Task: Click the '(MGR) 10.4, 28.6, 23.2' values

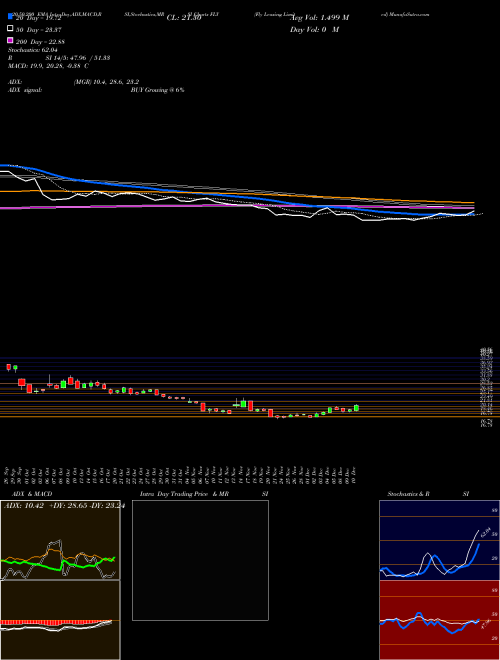Action: (x=106, y=82)
